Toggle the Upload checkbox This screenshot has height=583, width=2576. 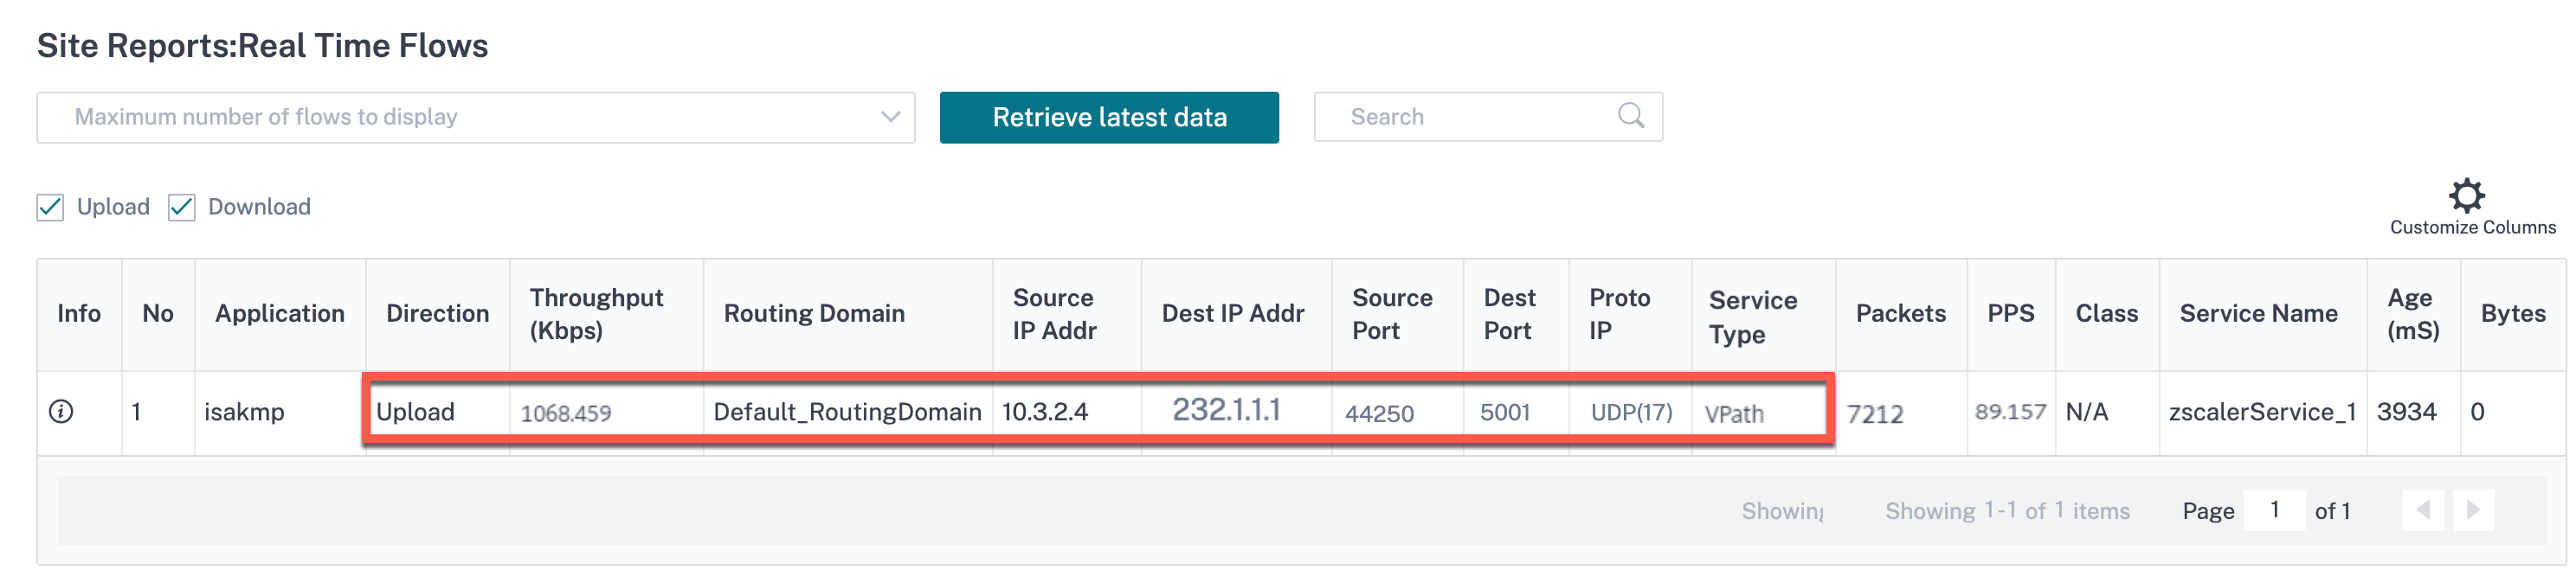50,207
